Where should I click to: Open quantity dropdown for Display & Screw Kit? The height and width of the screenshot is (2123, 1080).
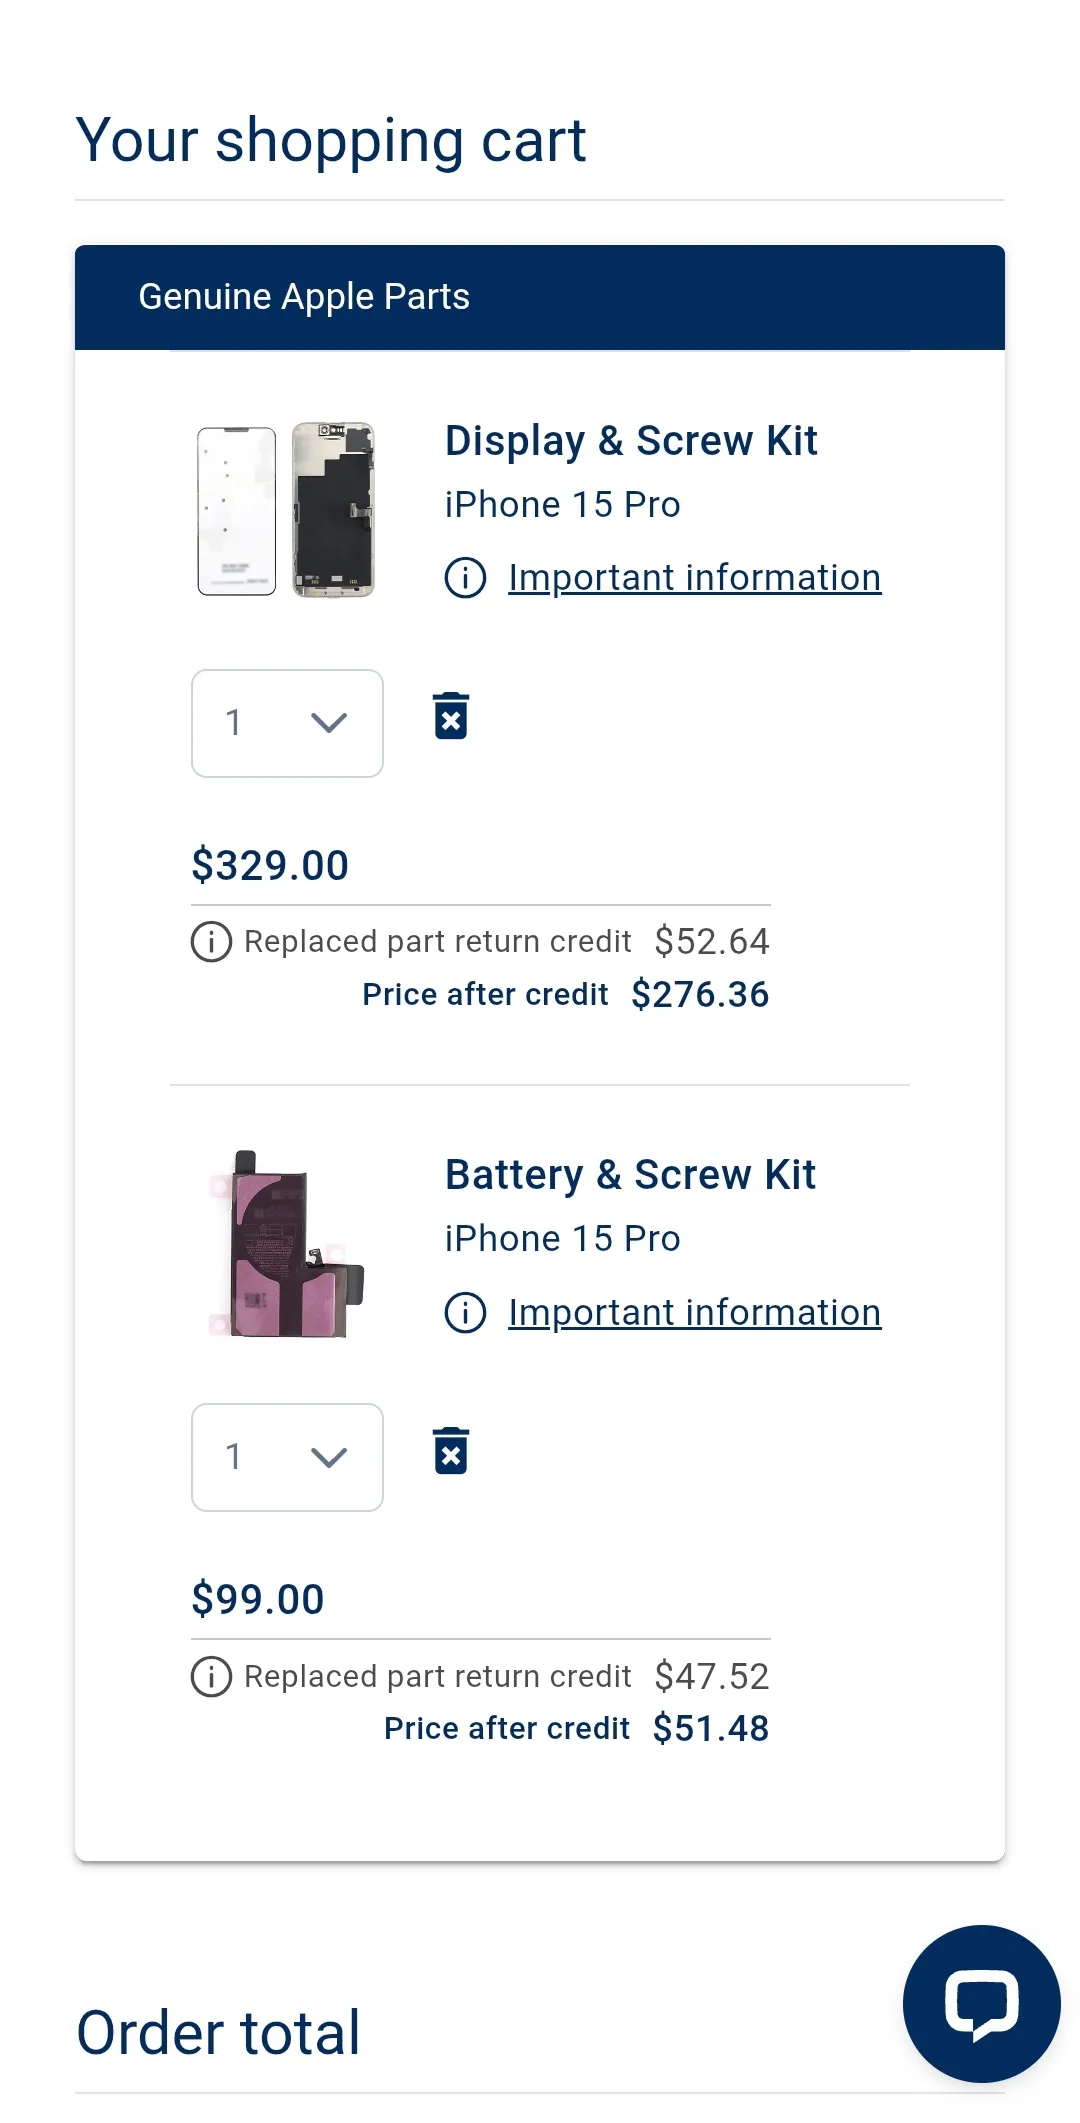(x=287, y=723)
